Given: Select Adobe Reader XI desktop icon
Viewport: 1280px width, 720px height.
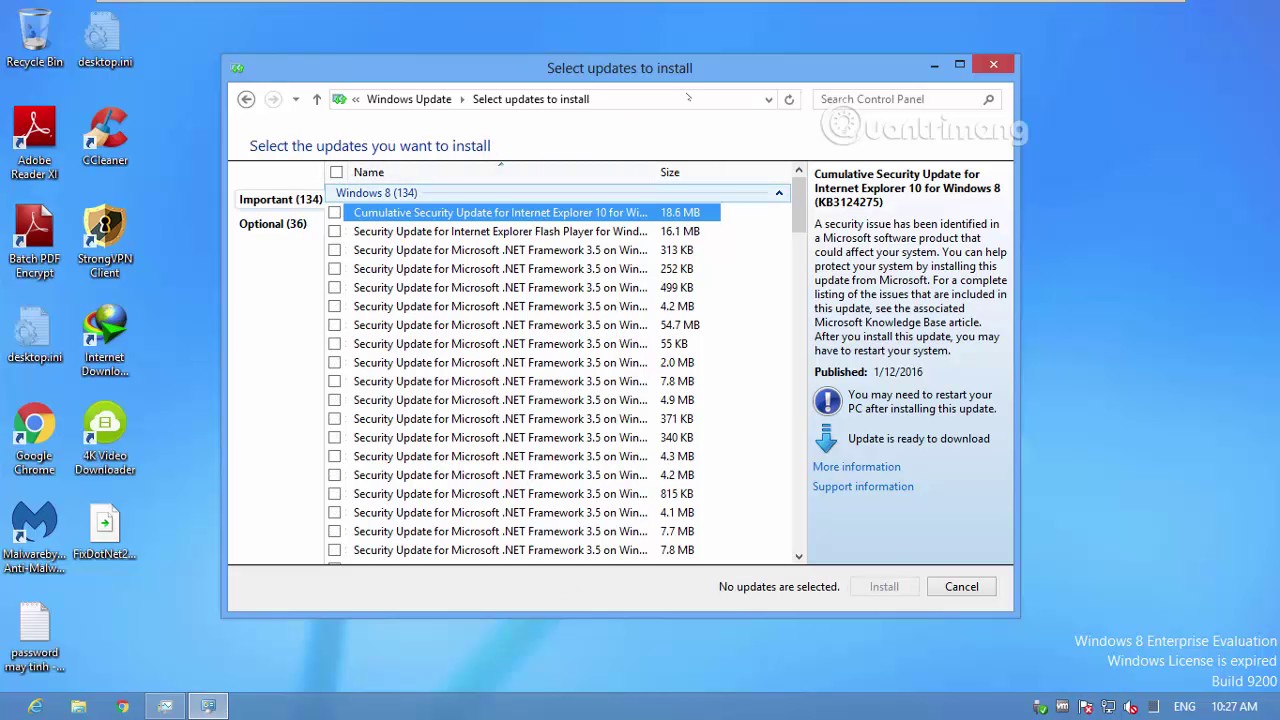Looking at the screenshot, I should 34,144.
